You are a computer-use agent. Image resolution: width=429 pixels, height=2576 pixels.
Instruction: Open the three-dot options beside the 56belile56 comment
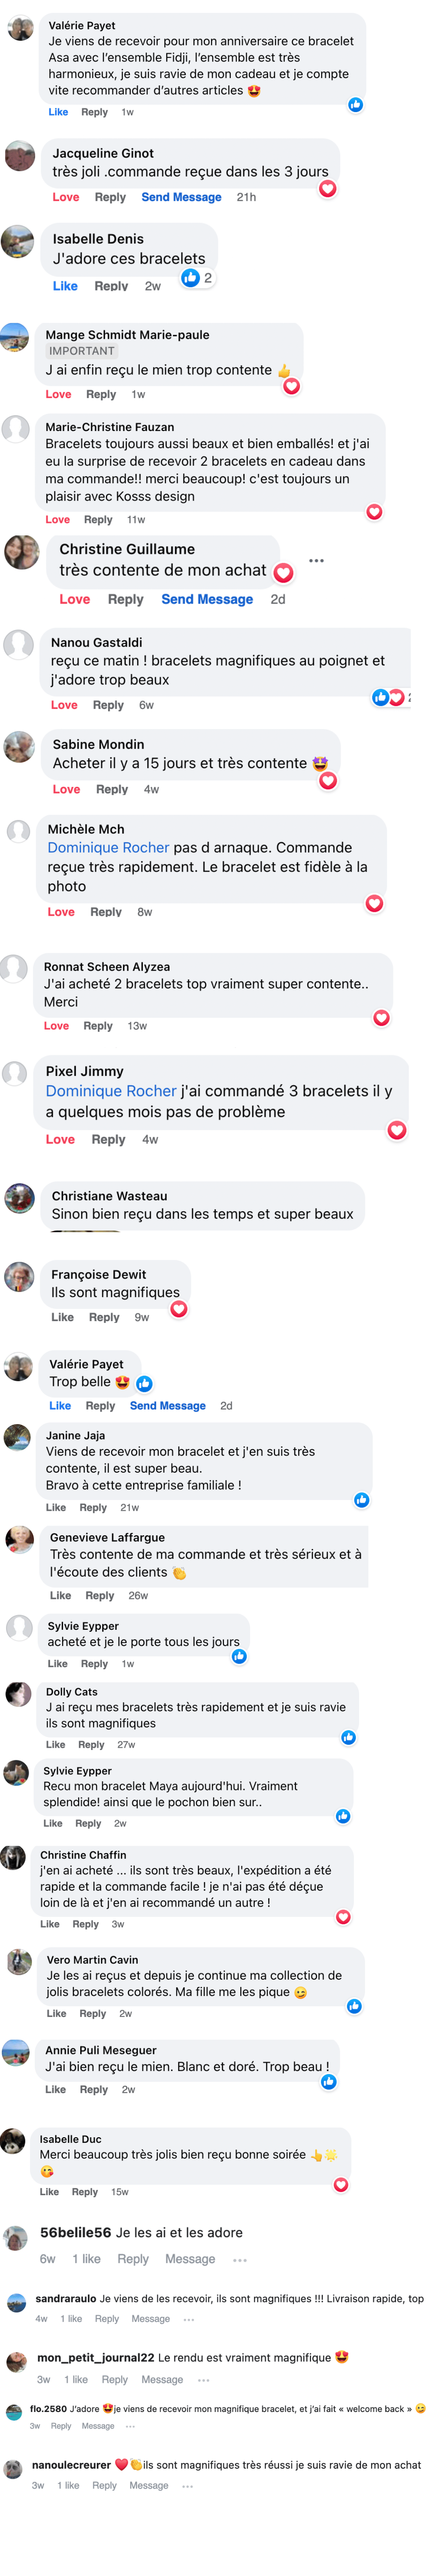[240, 2259]
